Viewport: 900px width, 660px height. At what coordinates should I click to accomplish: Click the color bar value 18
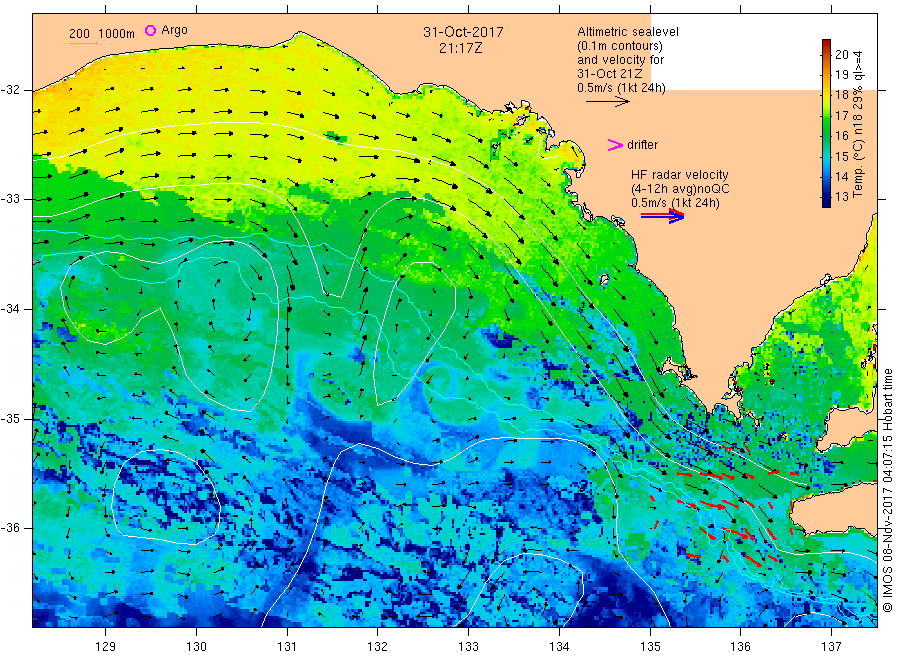point(841,95)
